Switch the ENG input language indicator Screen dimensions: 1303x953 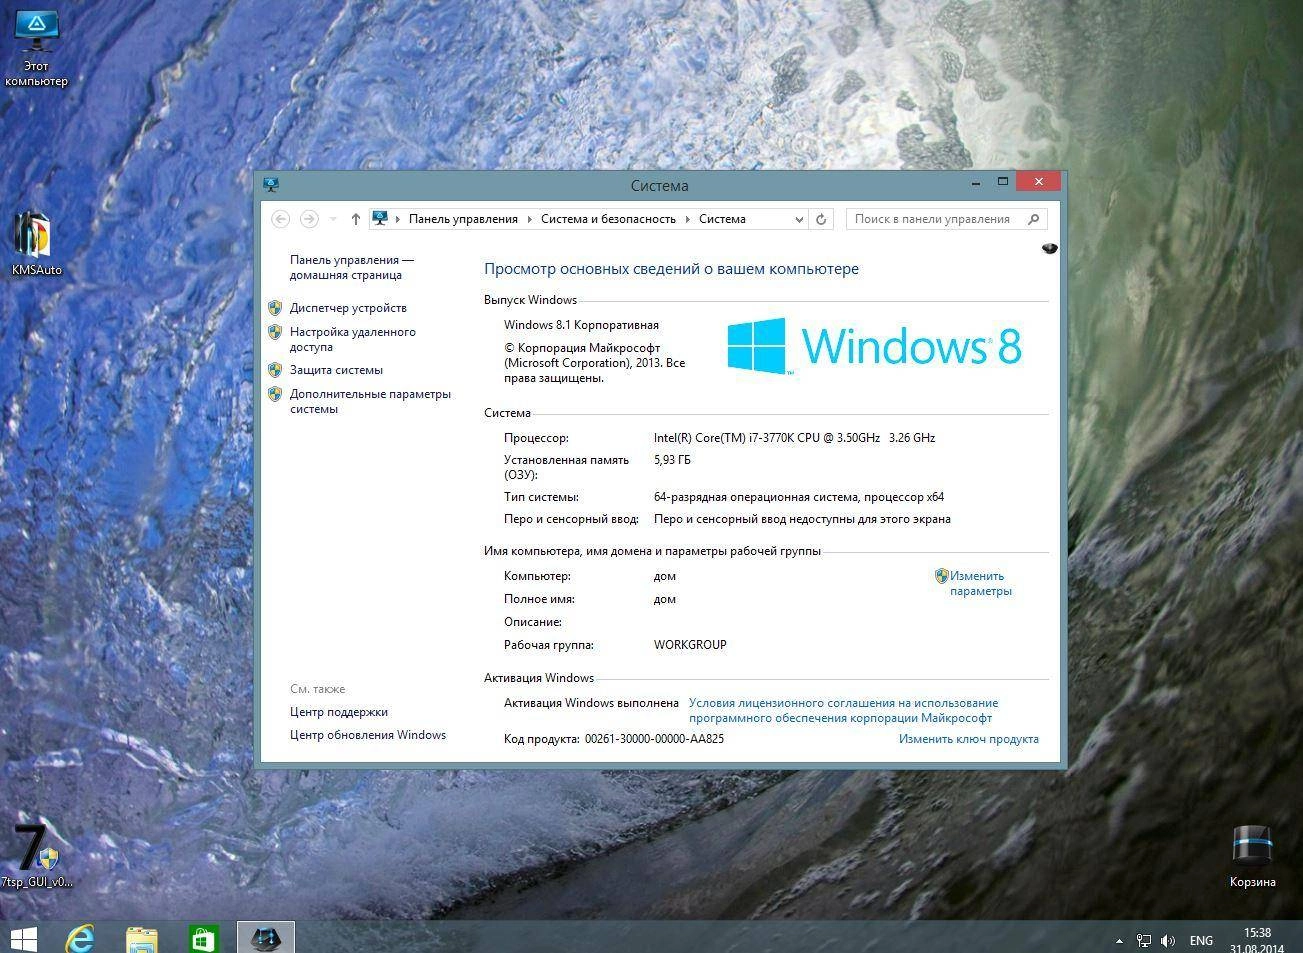[x=1201, y=941]
